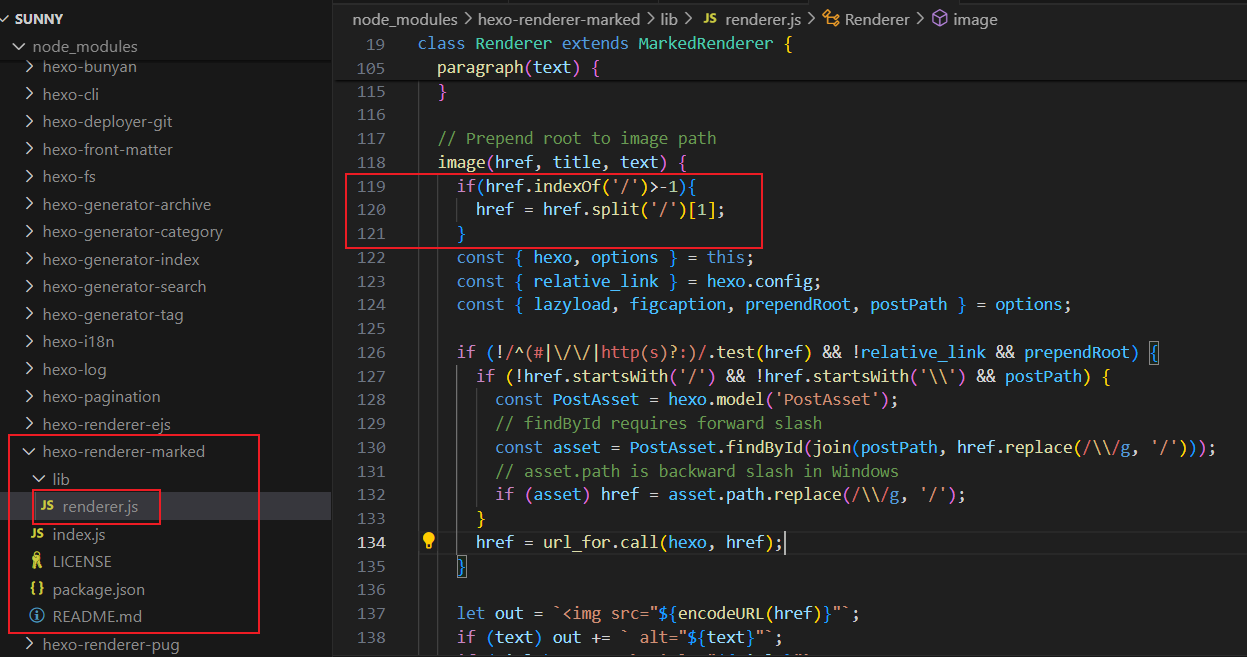This screenshot has height=657, width=1247.
Task: Click the comment 'Prepend root to image path'
Action: click(577, 138)
